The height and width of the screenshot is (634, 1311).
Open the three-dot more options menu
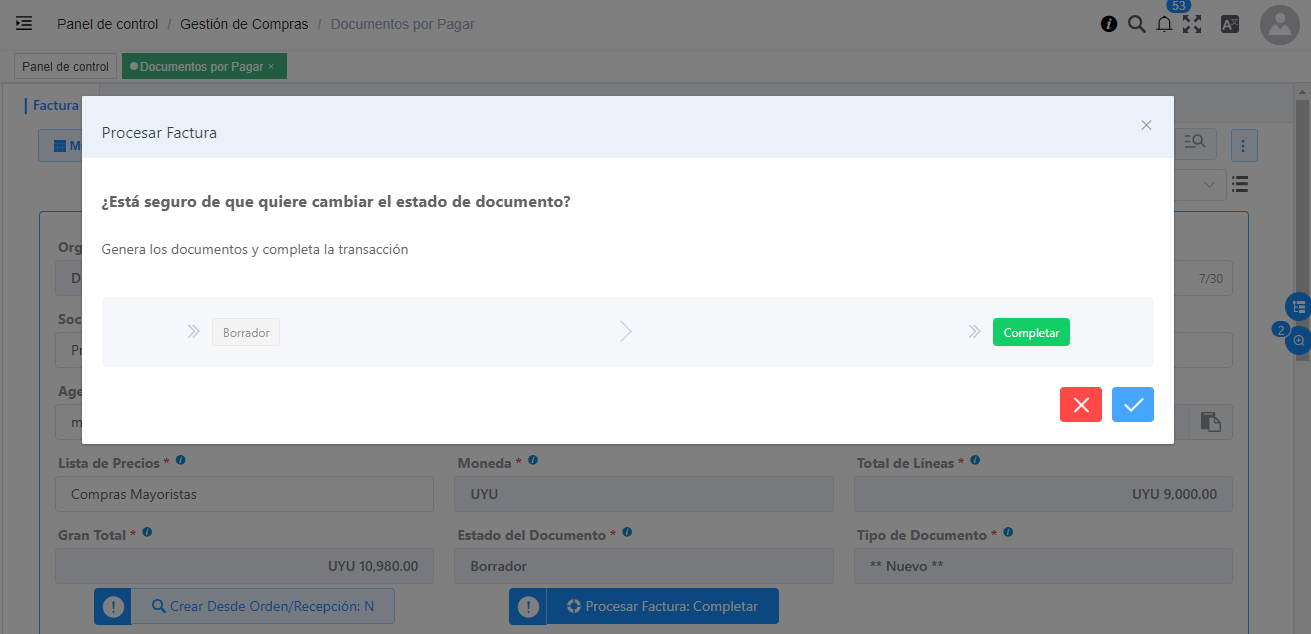(1243, 146)
